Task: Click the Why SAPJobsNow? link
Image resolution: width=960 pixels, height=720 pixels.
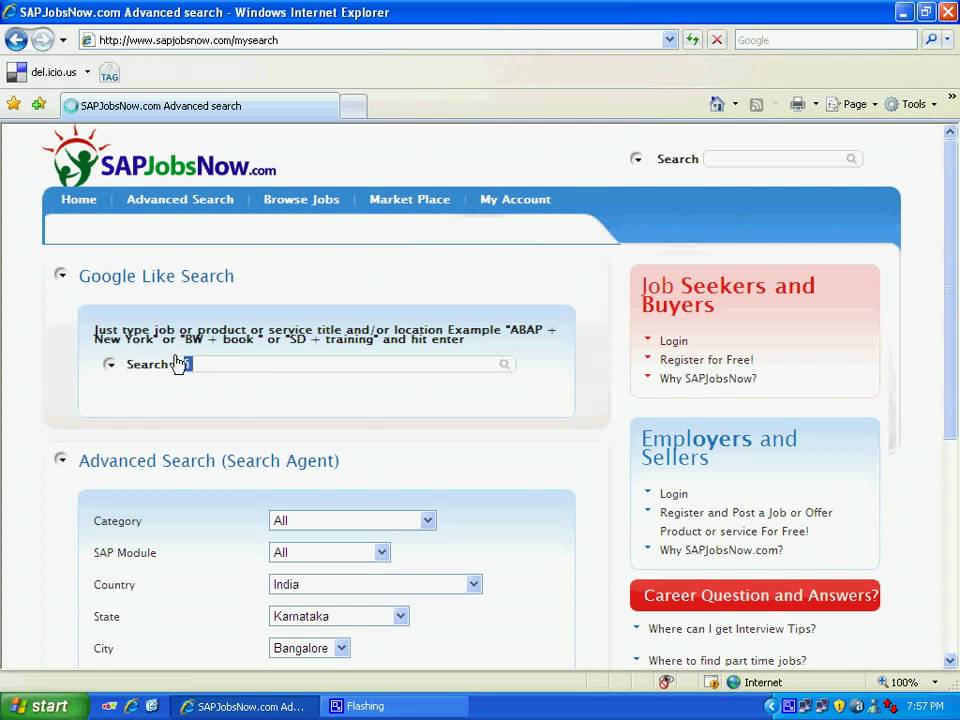Action: point(708,379)
